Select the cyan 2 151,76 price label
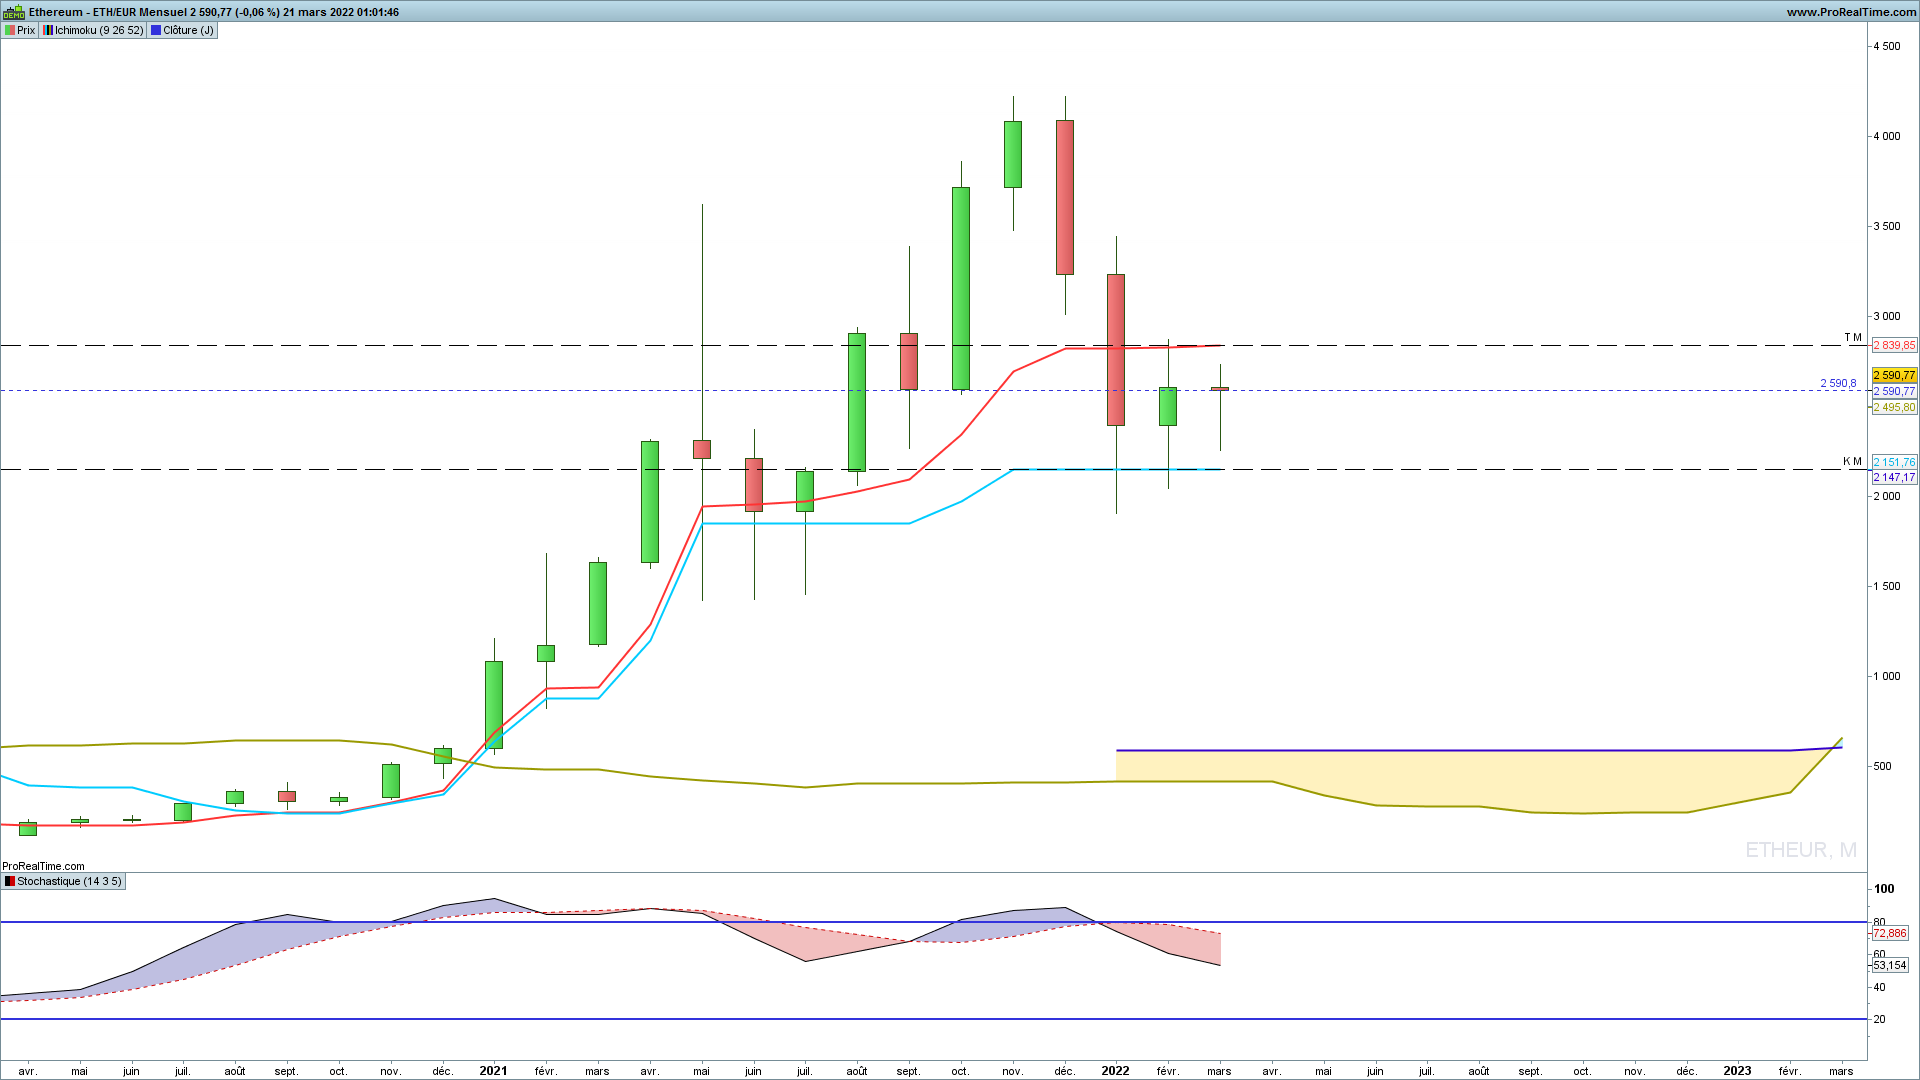Image resolution: width=1920 pixels, height=1080 pixels. (x=1894, y=462)
